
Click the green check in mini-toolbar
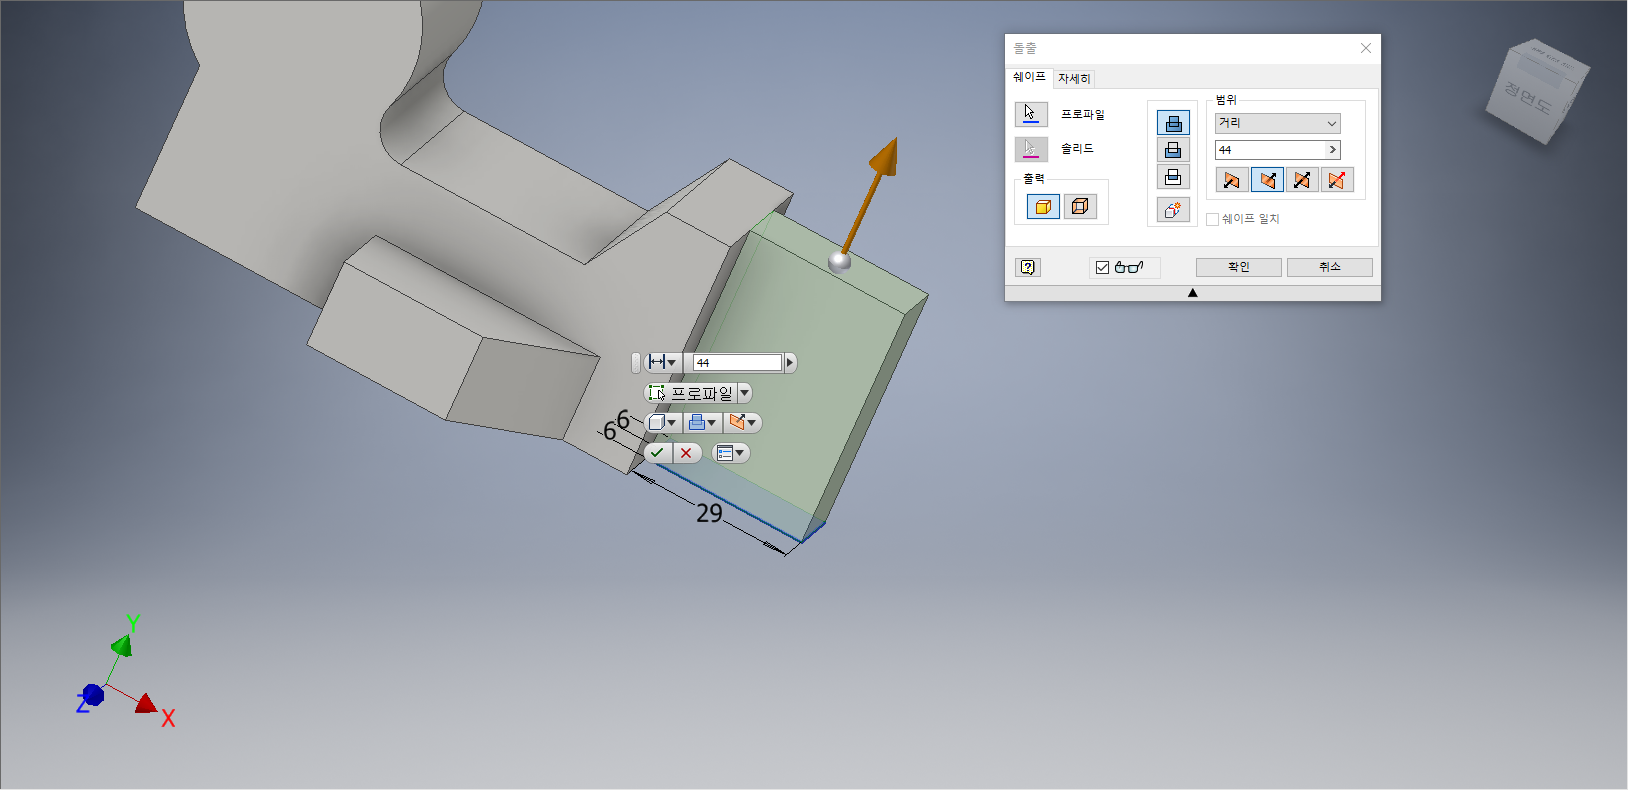pyautogui.click(x=657, y=453)
